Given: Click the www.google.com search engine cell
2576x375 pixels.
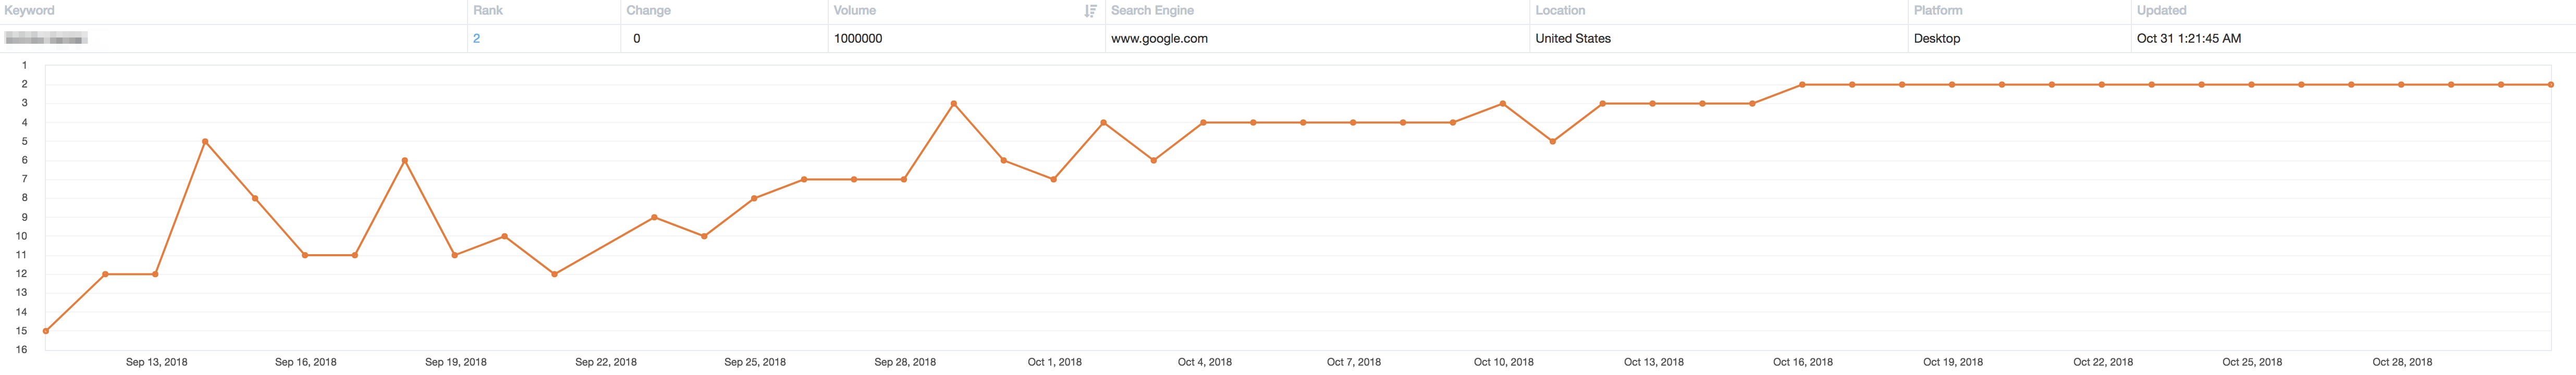Looking at the screenshot, I should coord(1159,38).
